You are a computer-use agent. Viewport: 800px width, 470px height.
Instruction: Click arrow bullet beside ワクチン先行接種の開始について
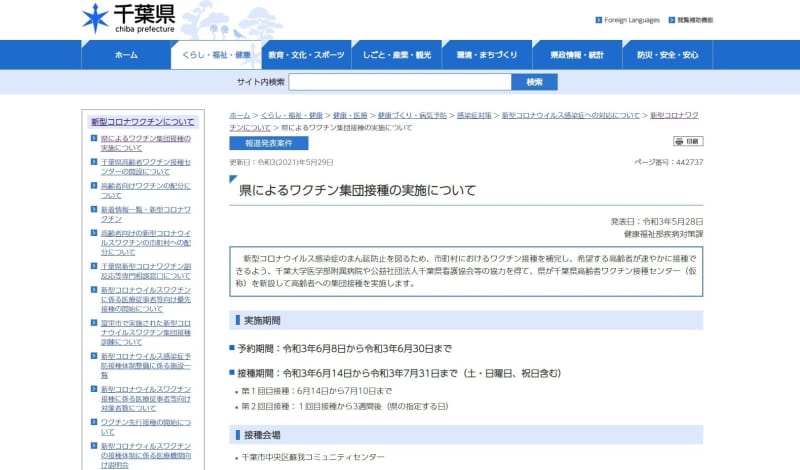[x=95, y=422]
